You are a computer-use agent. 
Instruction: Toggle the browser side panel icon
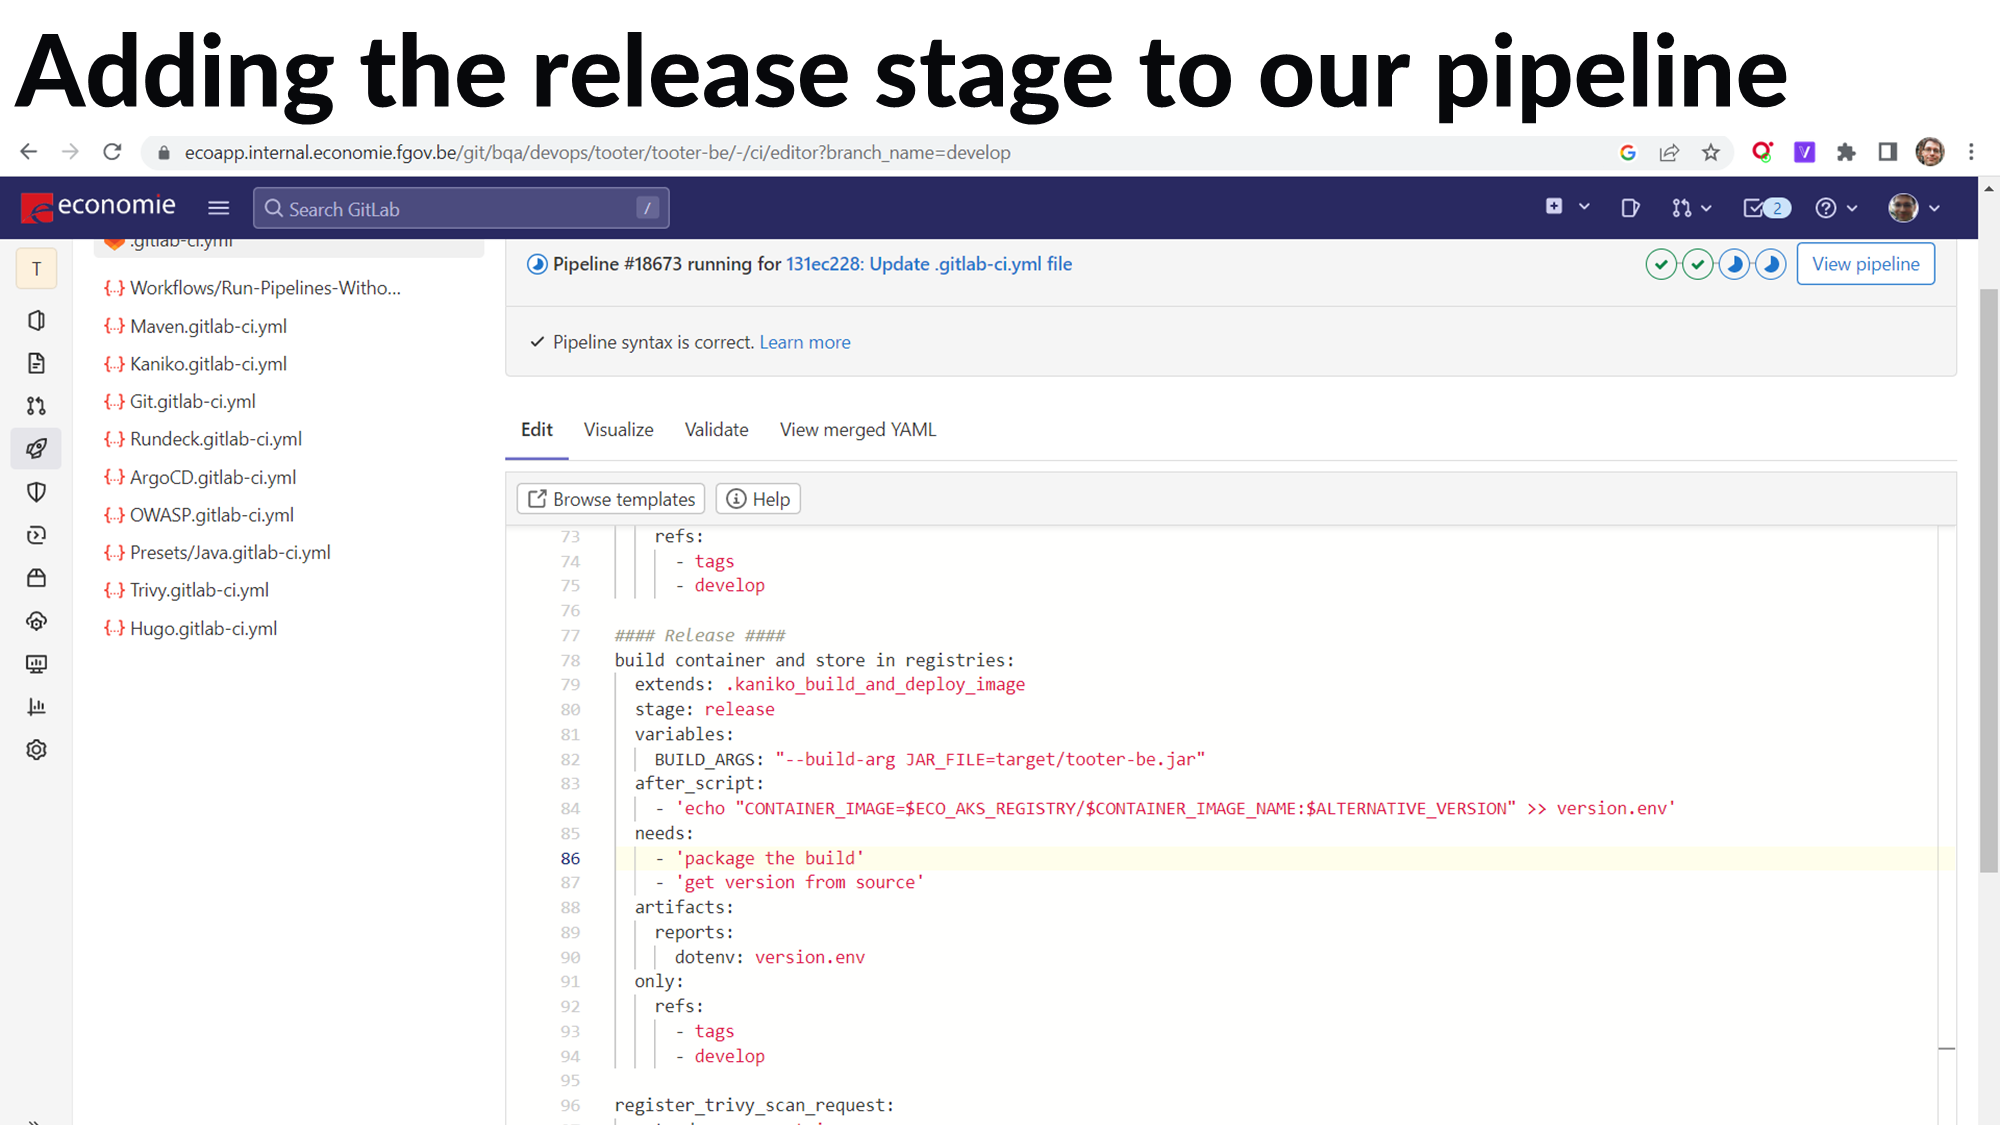tap(1887, 152)
